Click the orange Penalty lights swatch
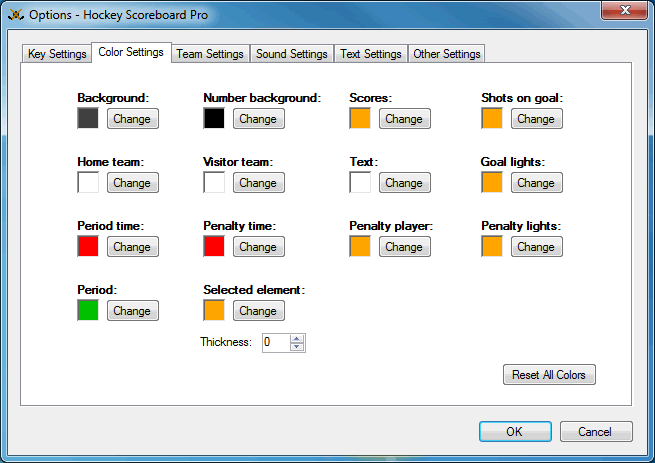Screen dimensions: 655x463 [x=492, y=246]
